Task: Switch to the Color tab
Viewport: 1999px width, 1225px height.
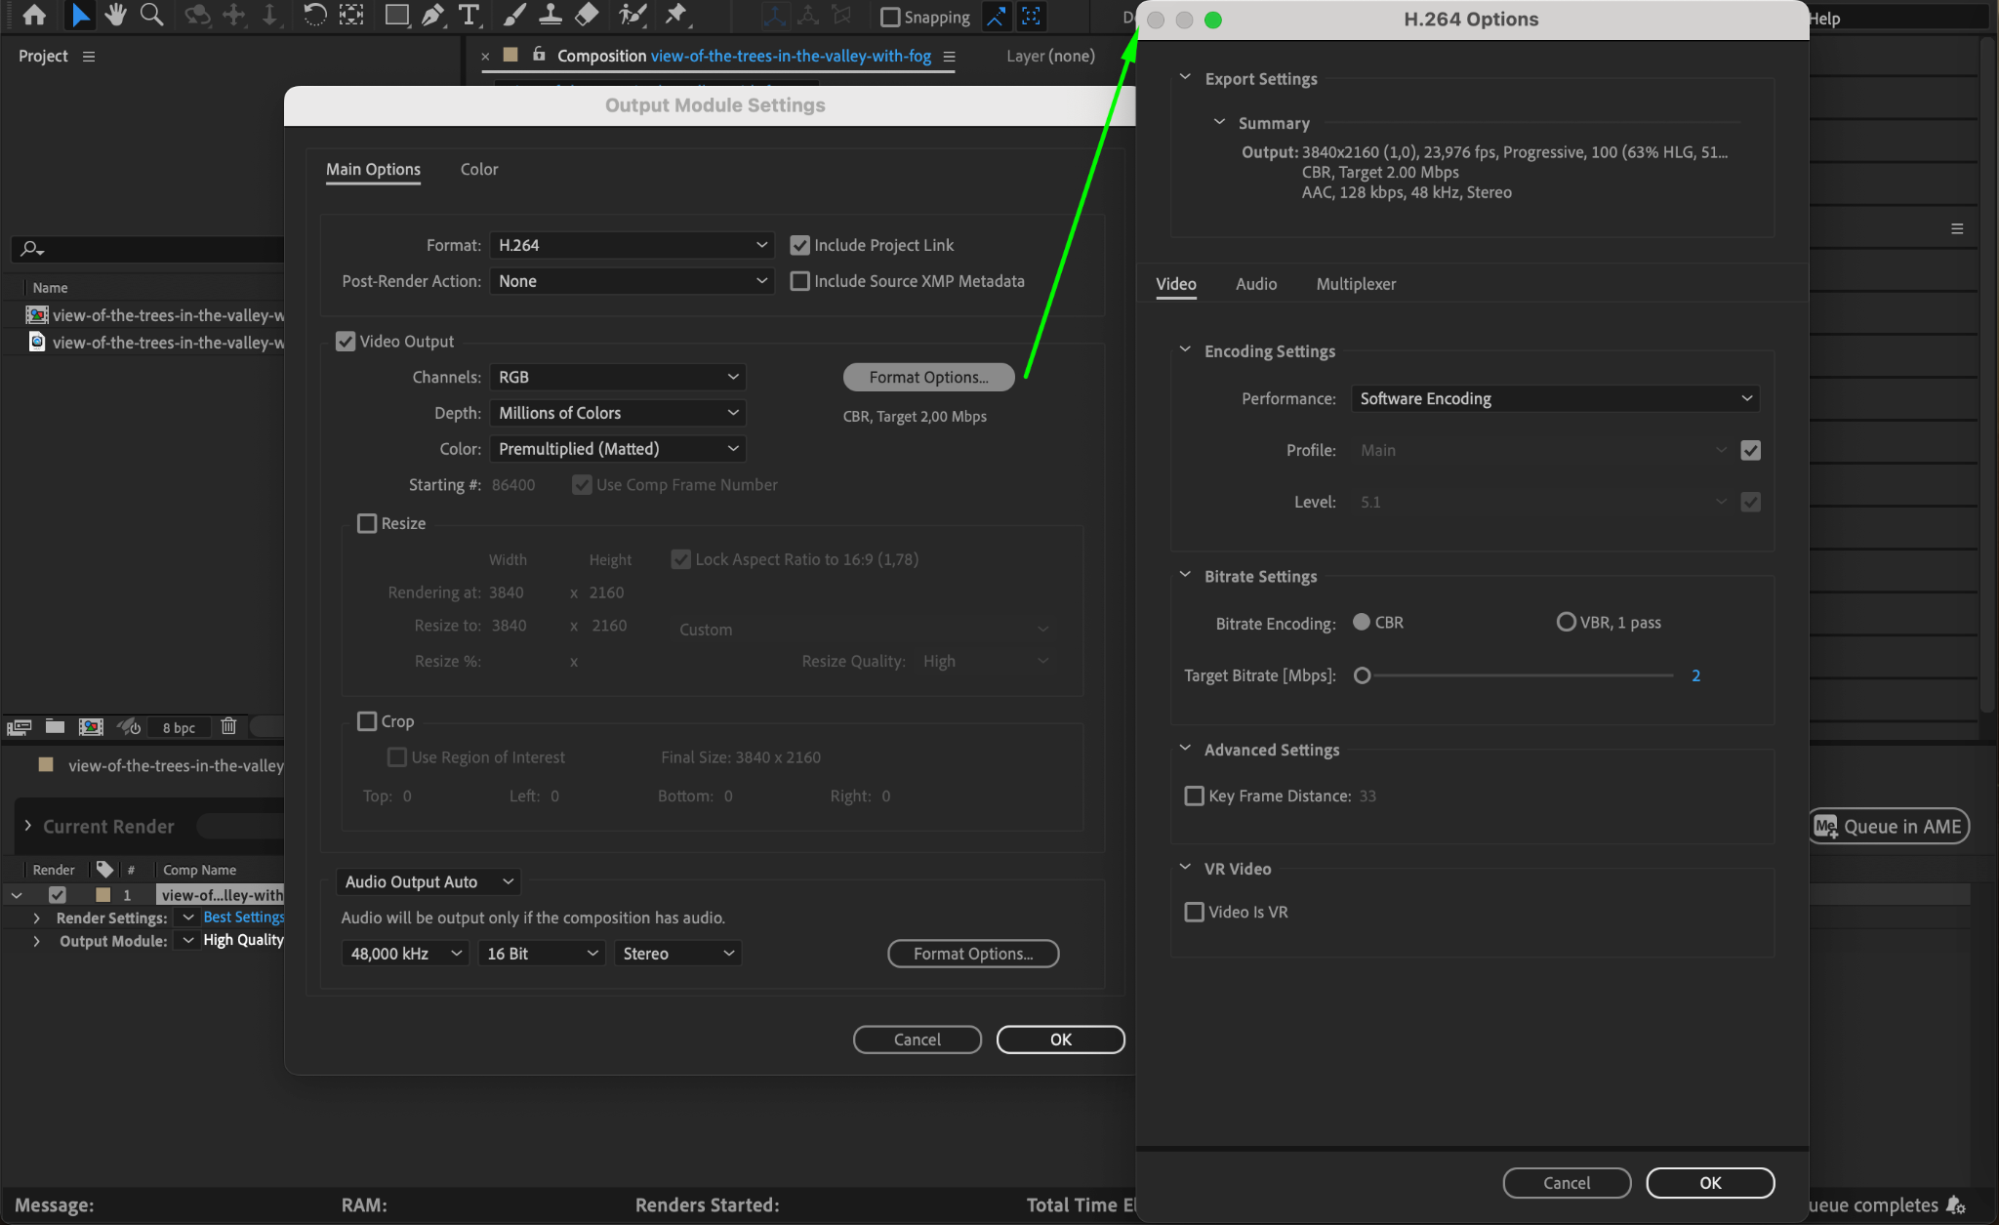Action: click(479, 169)
